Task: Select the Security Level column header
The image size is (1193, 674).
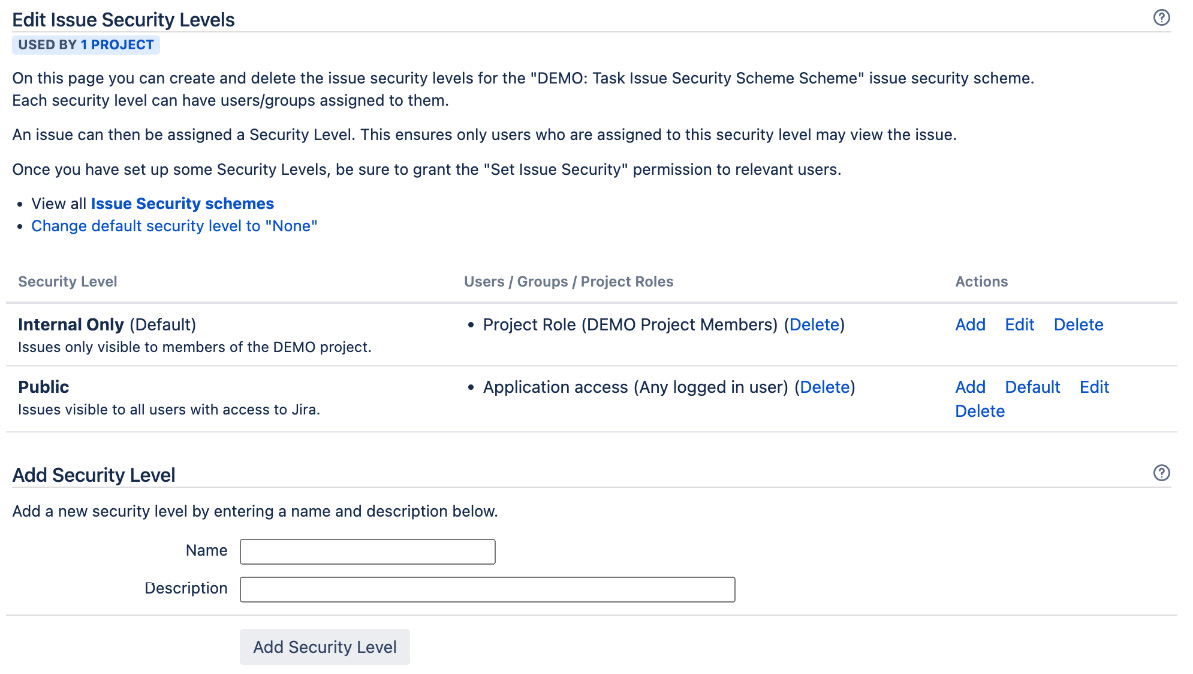Action: click(67, 281)
